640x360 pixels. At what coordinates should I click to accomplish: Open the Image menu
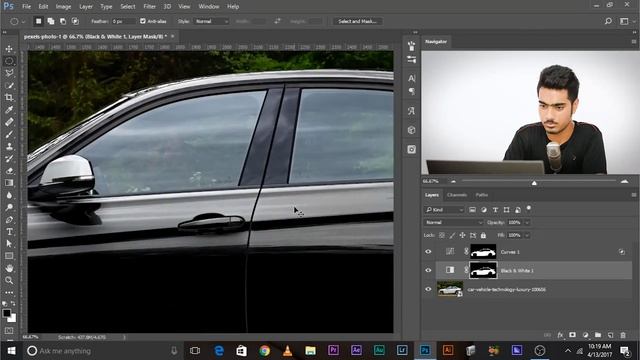point(63,7)
